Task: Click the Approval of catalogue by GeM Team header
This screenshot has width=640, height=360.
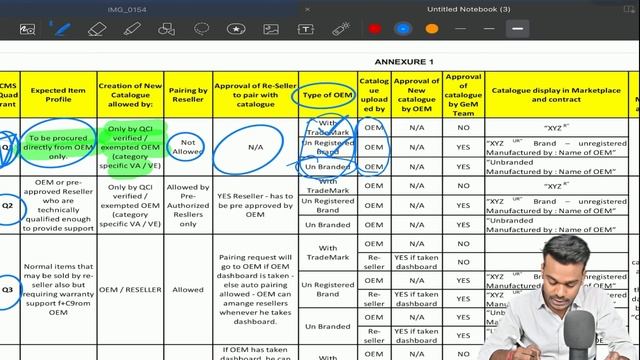Action: coord(463,95)
